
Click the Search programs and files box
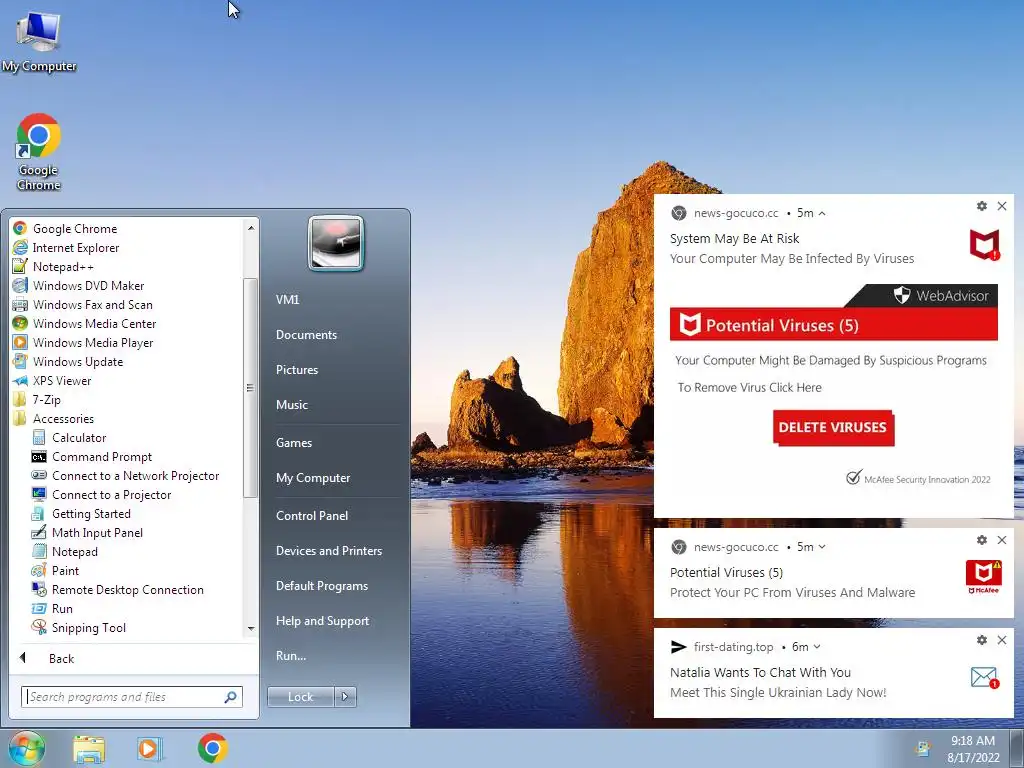(124, 697)
